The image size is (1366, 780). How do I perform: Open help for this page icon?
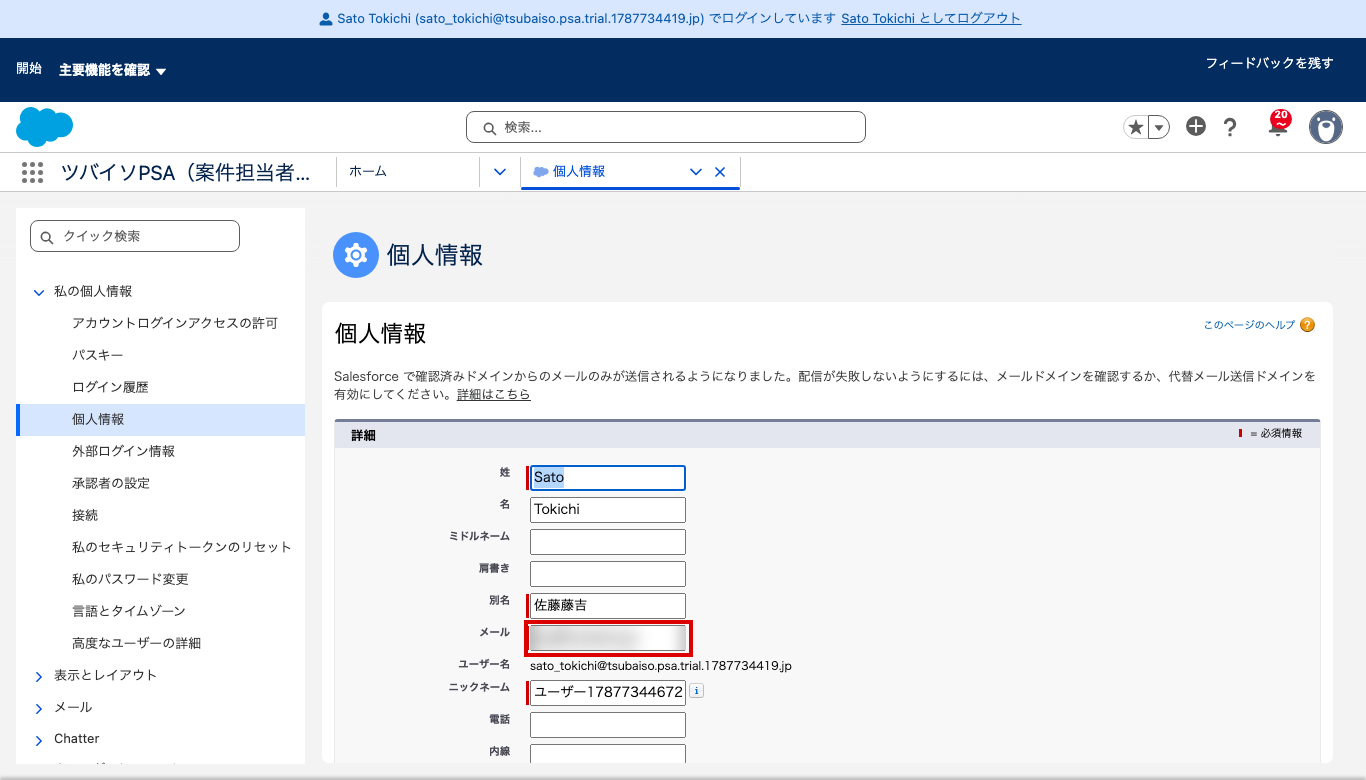pyautogui.click(x=1307, y=325)
